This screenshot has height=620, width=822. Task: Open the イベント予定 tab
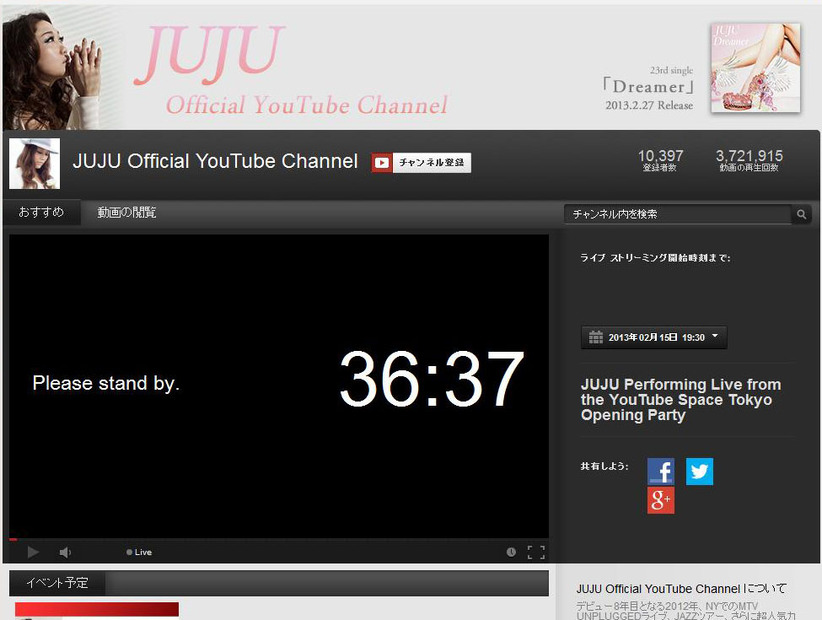pyautogui.click(x=57, y=583)
